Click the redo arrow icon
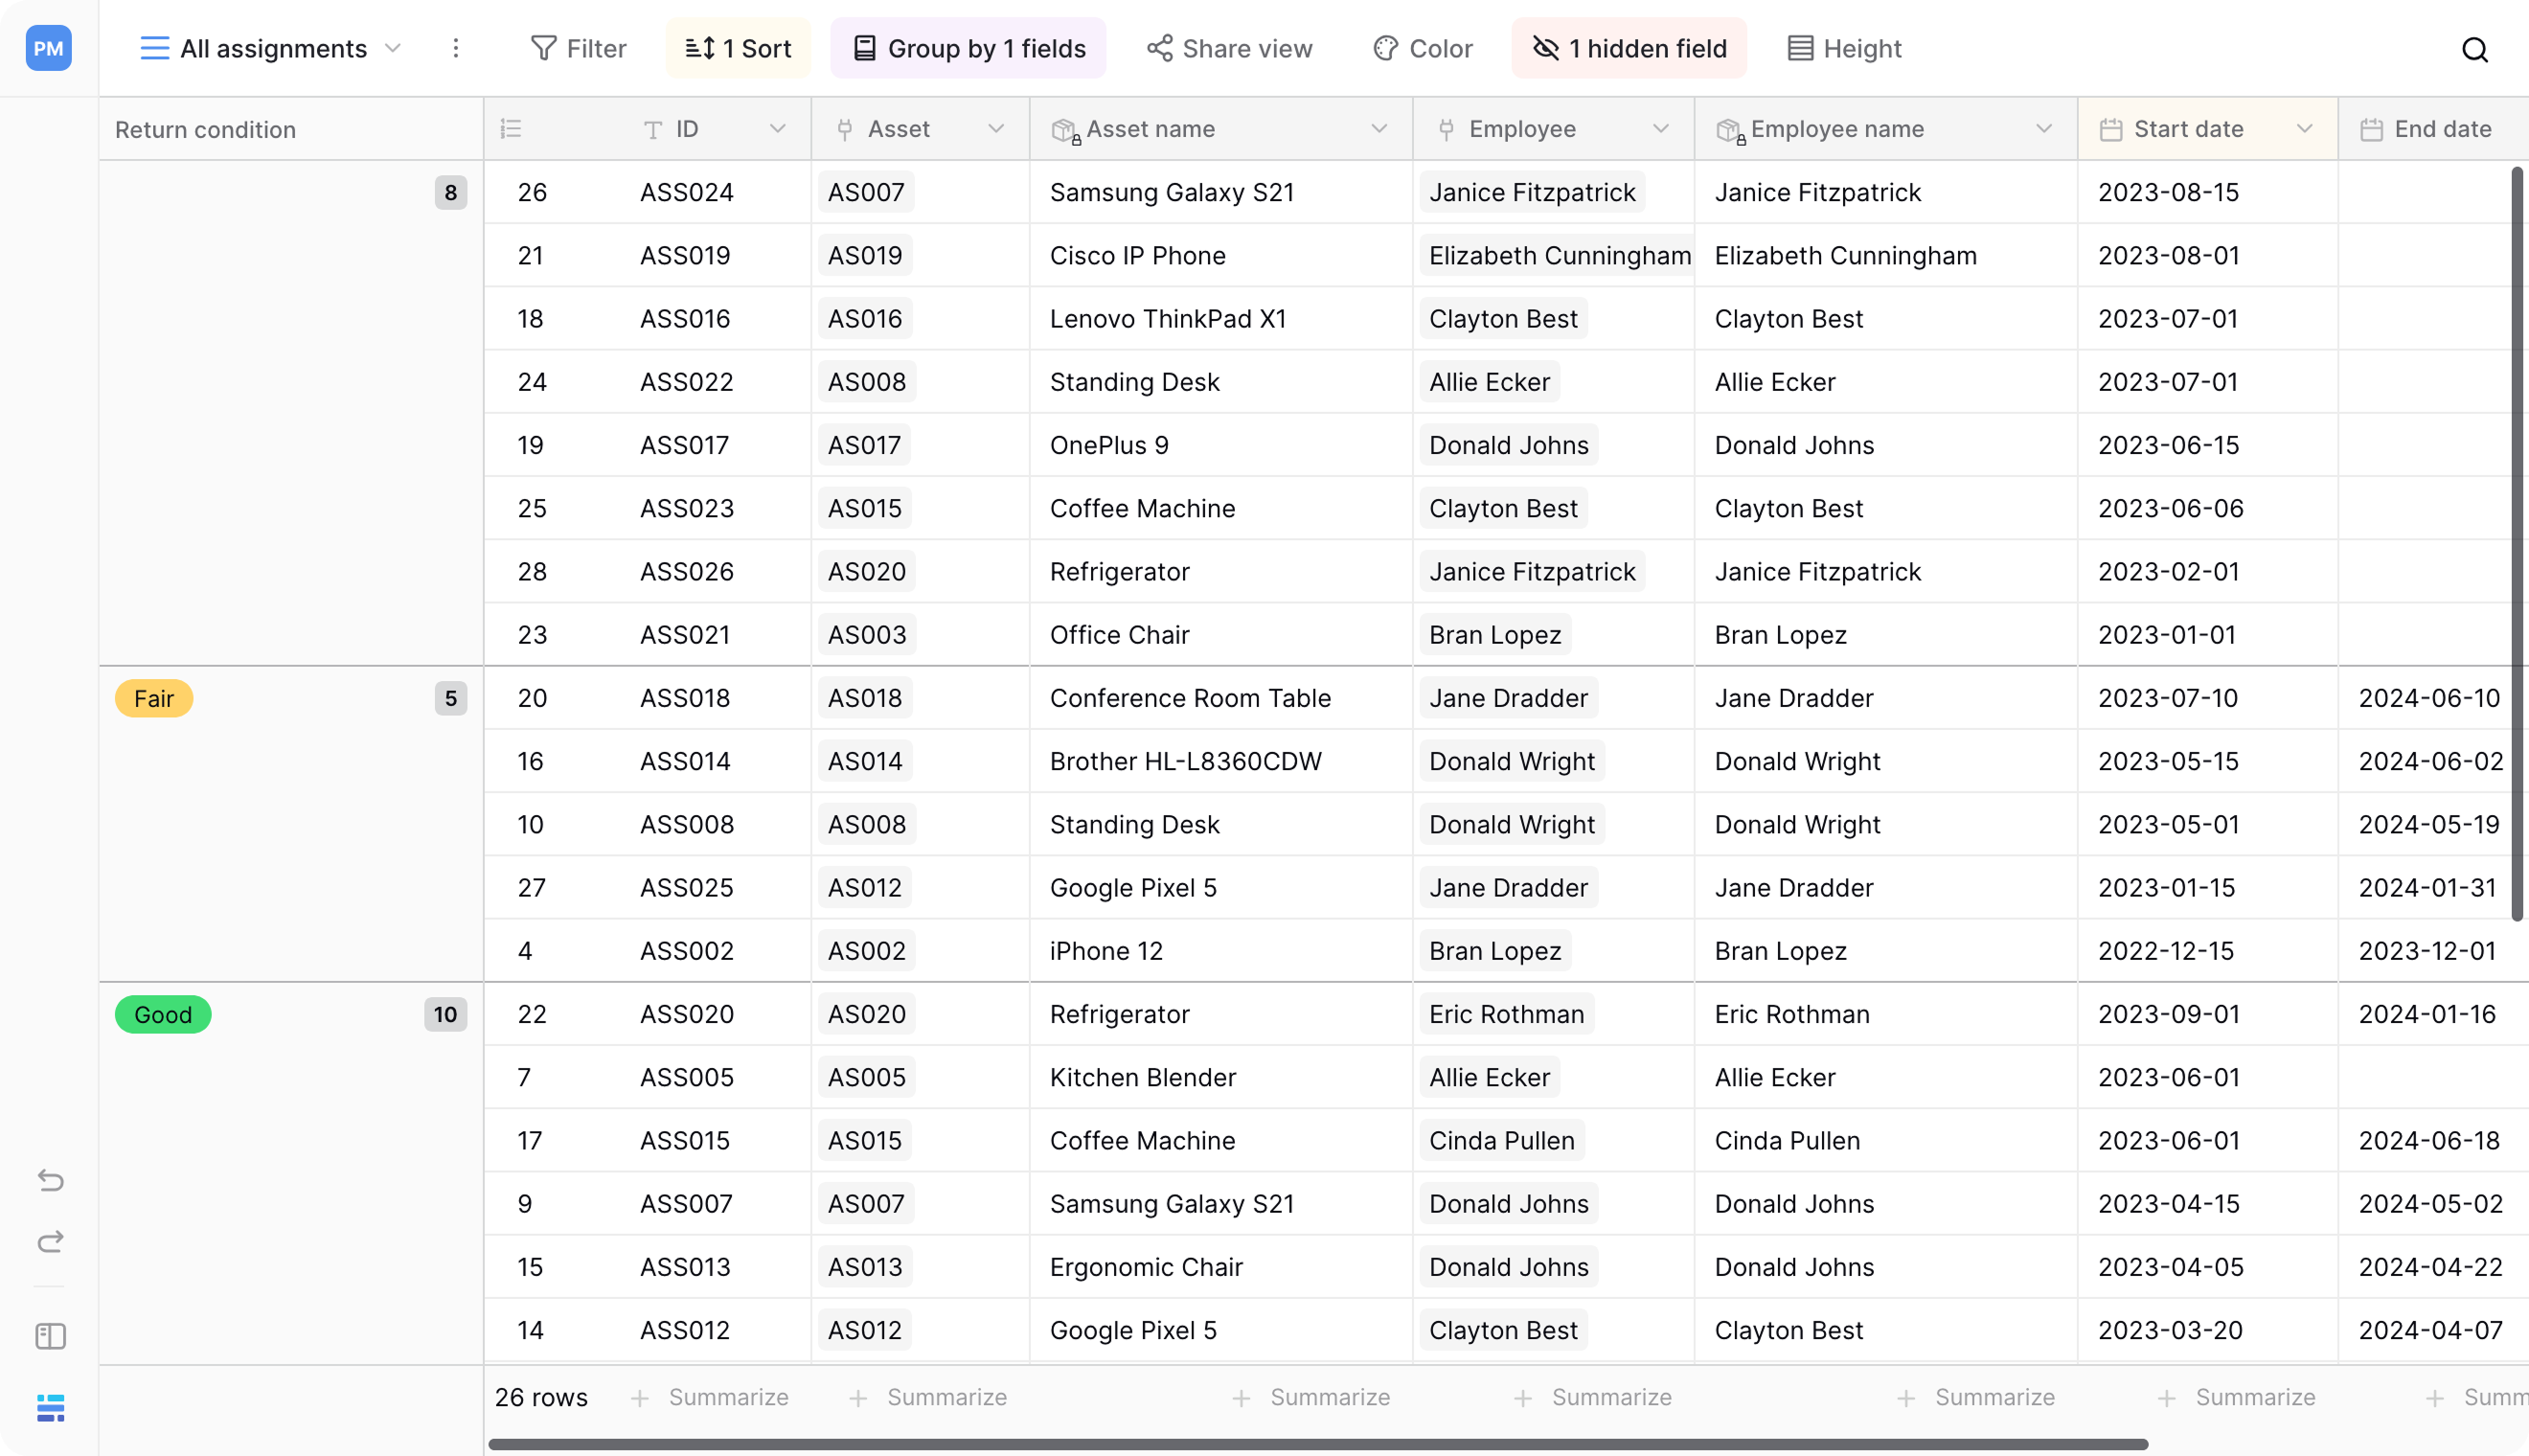This screenshot has height=1456, width=2529. (50, 1241)
